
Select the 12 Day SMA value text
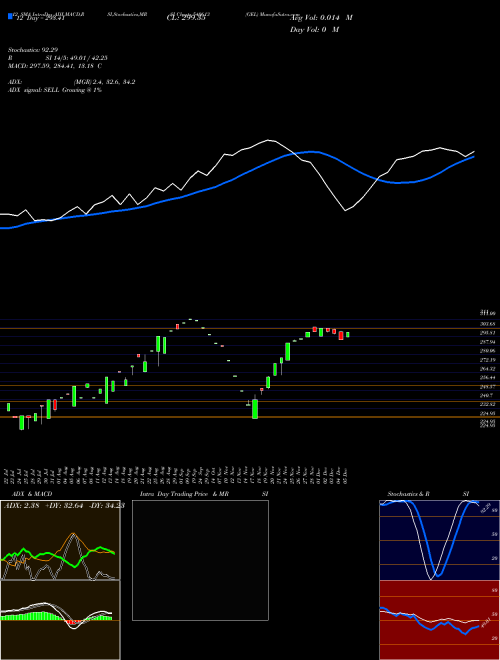tap(39, 18)
